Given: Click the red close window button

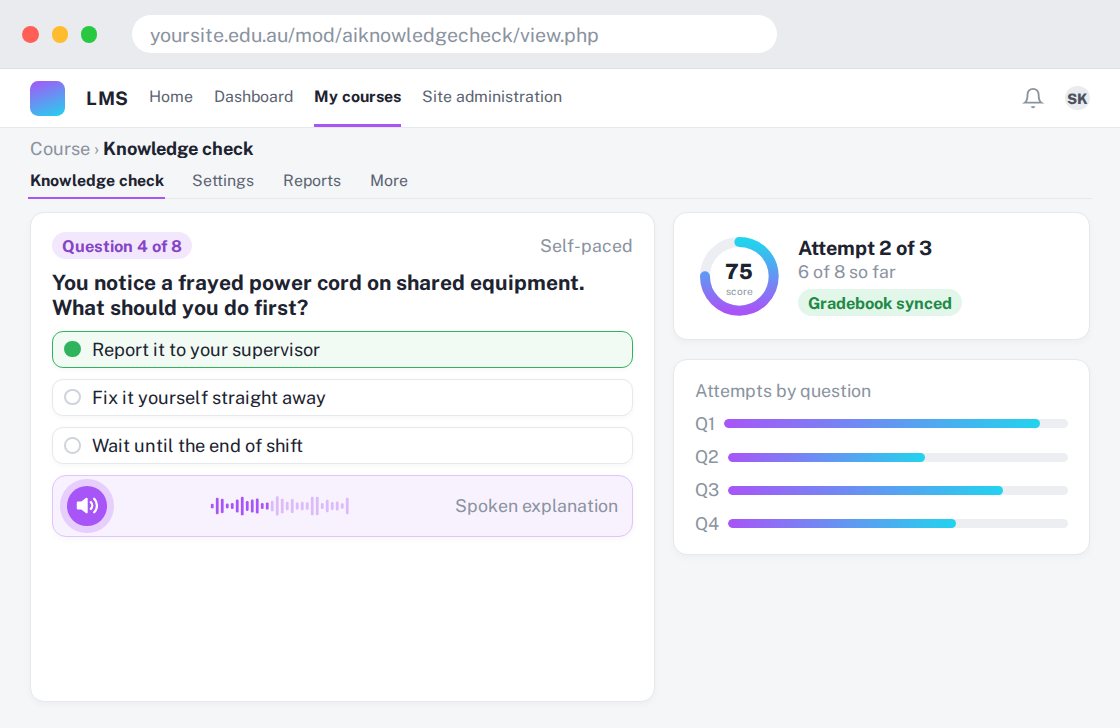Looking at the screenshot, I should [x=31, y=34].
